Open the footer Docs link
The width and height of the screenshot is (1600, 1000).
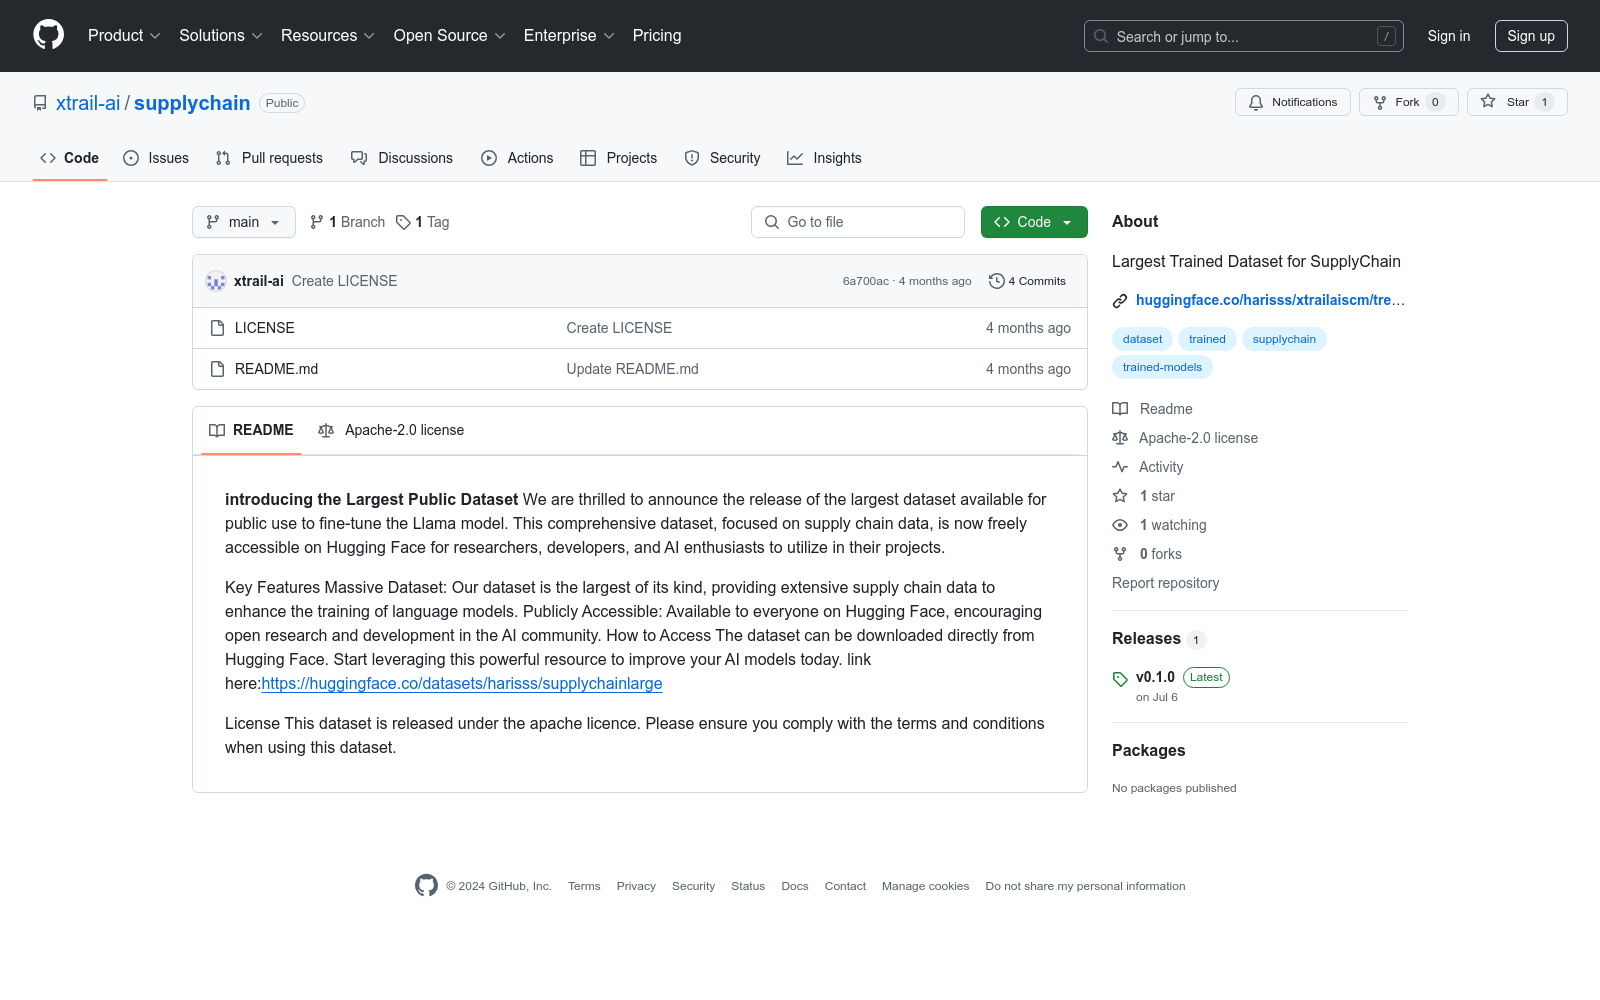[x=795, y=886]
